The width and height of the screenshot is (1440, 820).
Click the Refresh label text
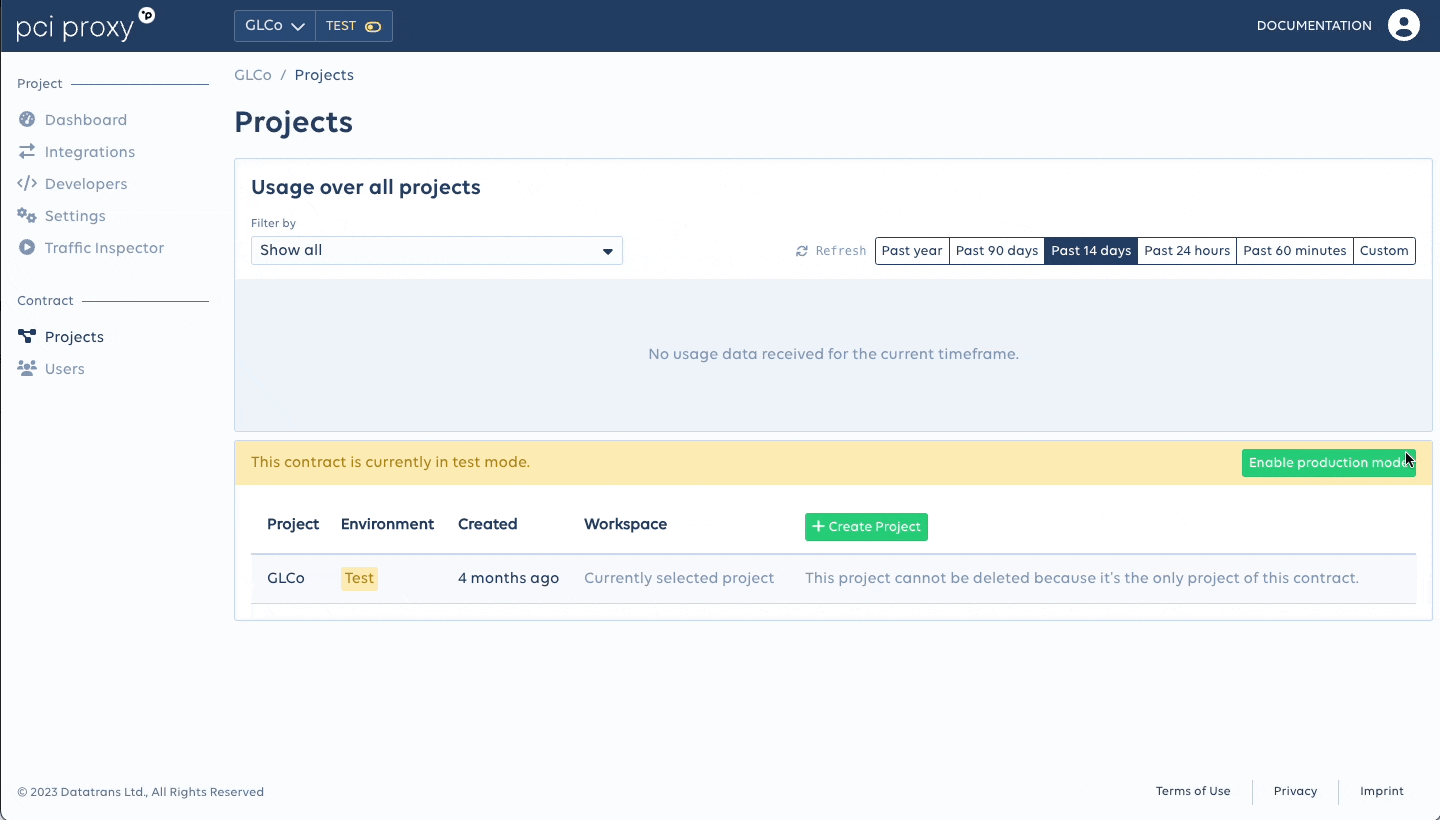point(841,251)
